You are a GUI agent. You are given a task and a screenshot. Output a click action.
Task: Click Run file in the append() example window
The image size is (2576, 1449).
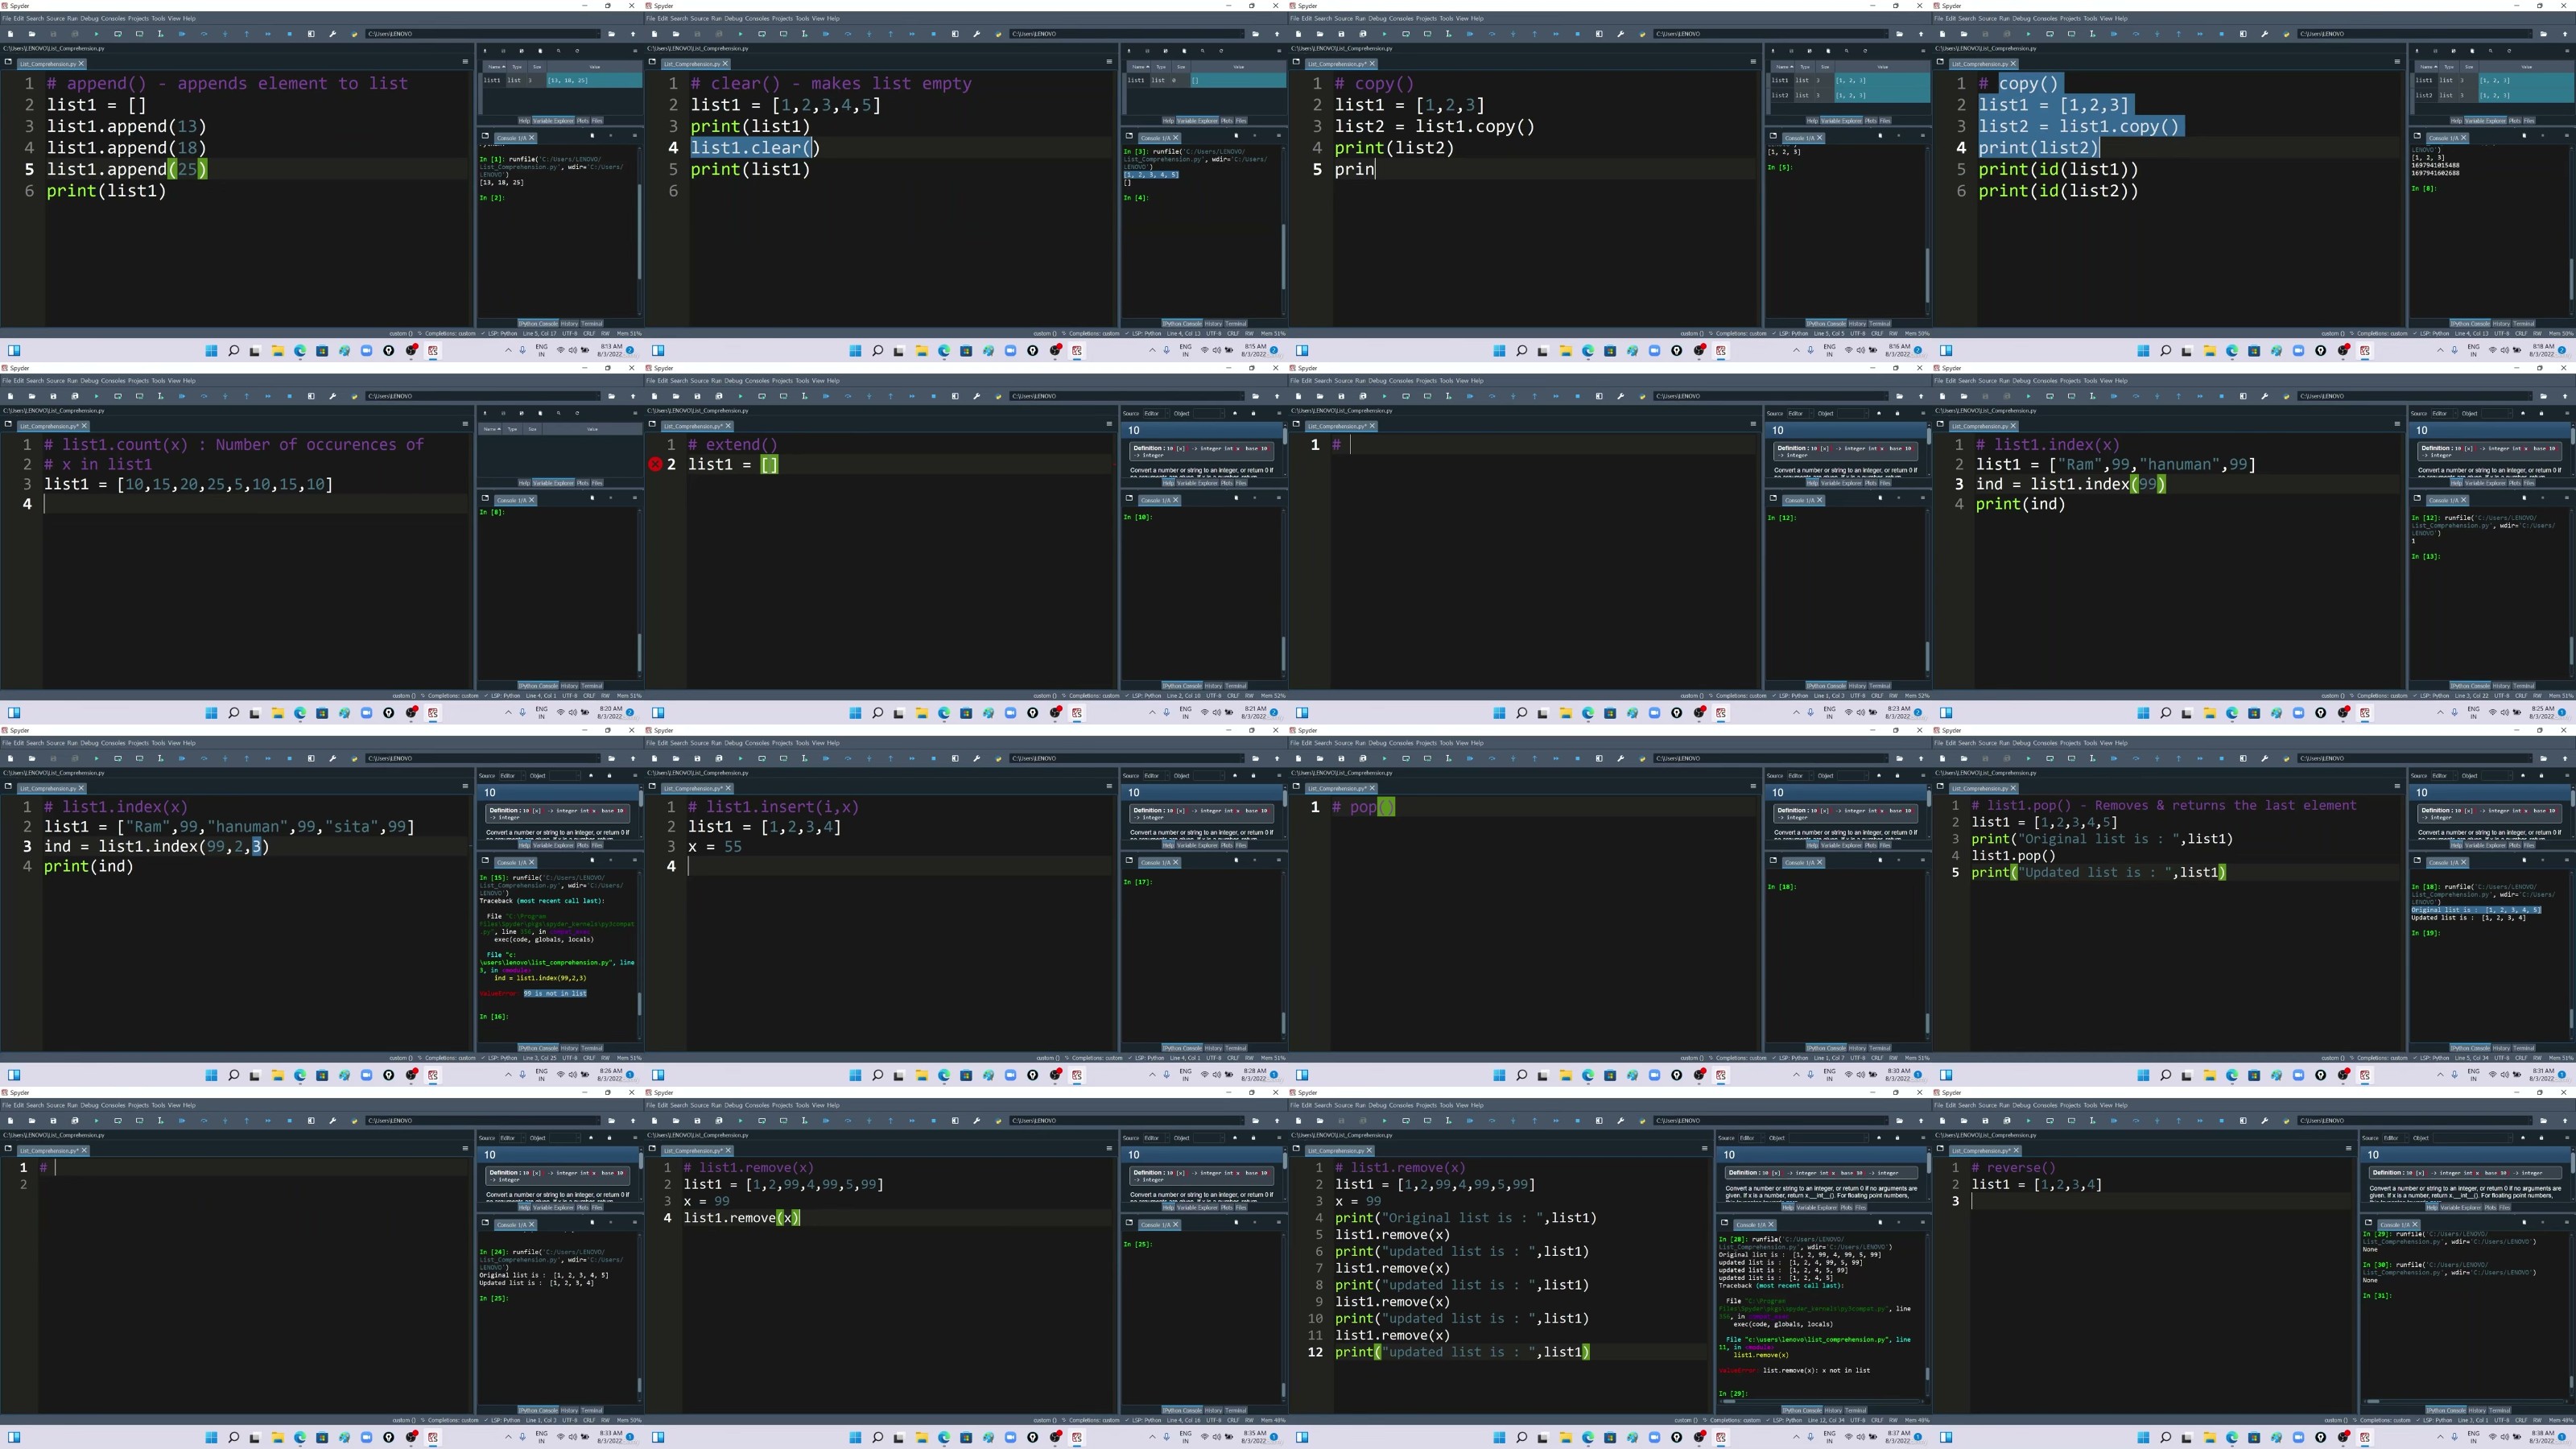pos(96,34)
